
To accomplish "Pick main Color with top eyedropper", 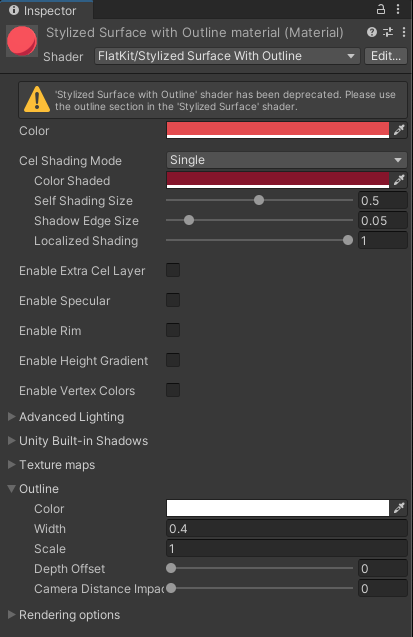I will coord(399,130).
